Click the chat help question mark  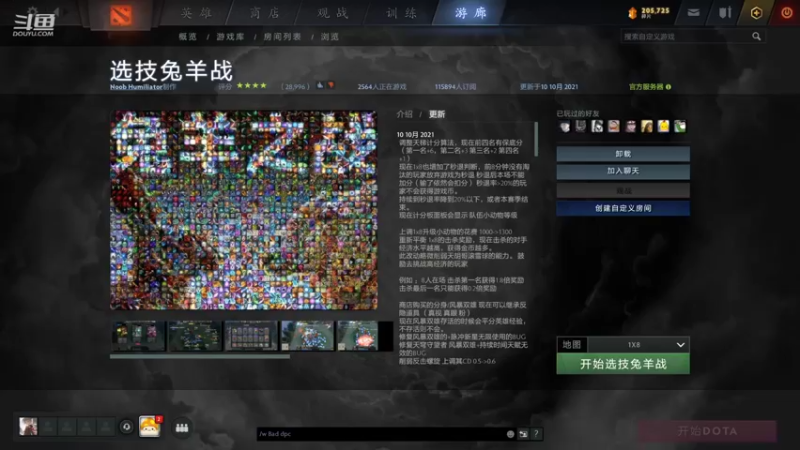pos(536,434)
